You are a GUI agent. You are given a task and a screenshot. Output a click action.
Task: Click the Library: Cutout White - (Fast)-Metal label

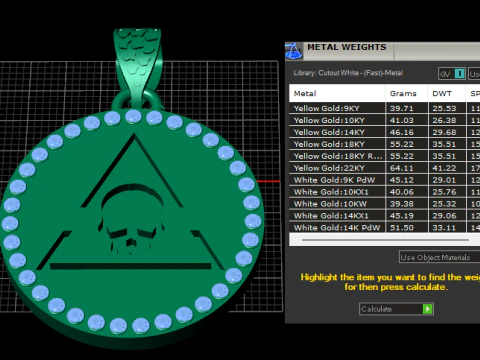(x=348, y=73)
